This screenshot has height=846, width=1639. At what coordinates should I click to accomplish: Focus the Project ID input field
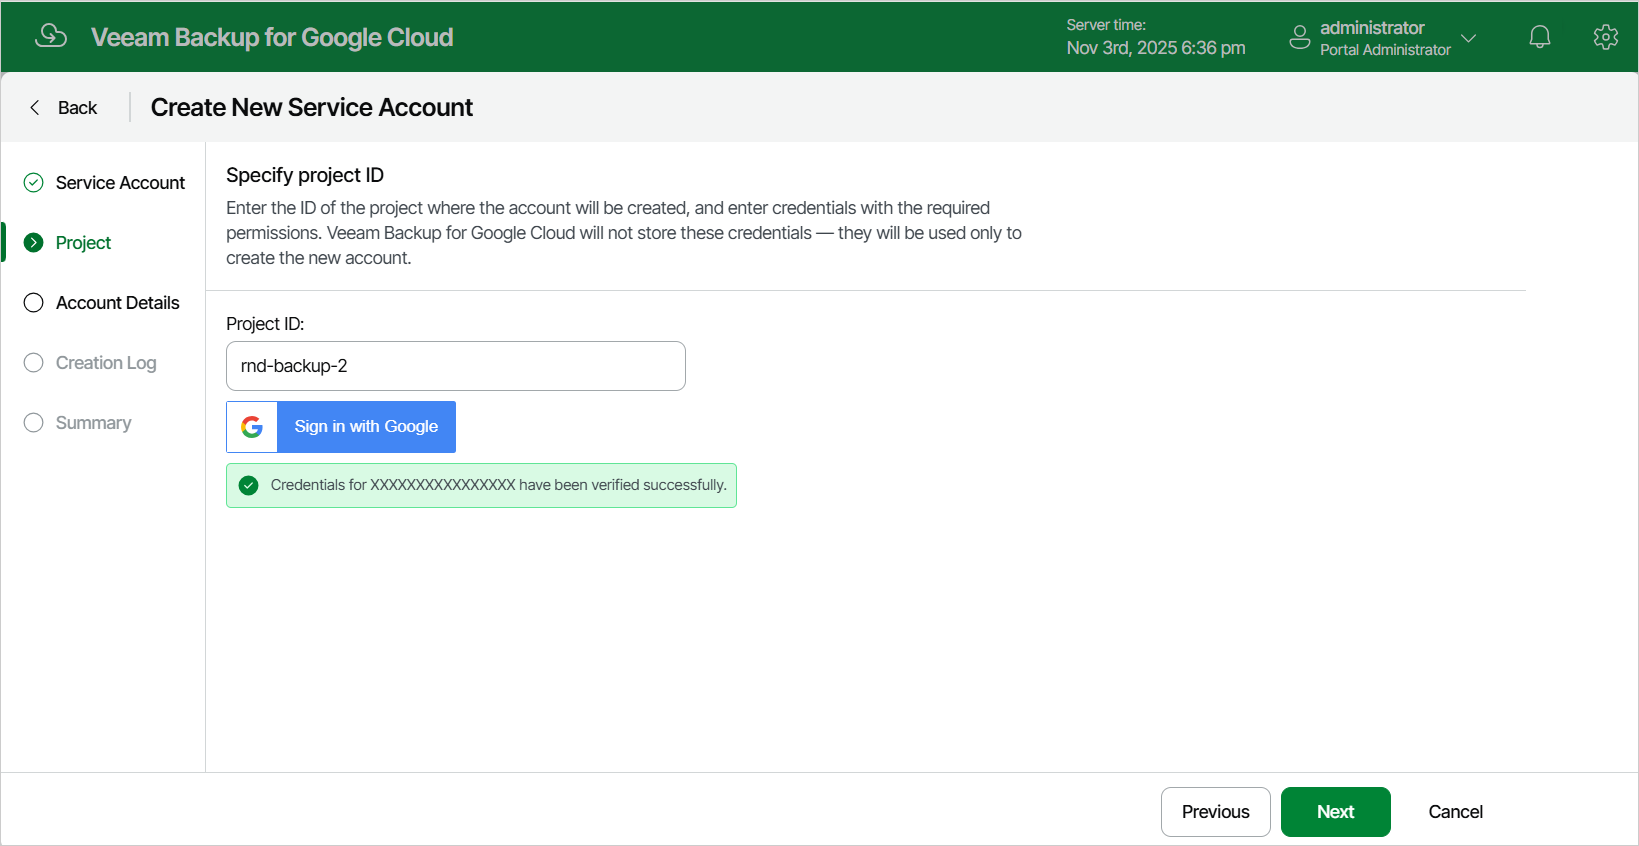click(x=456, y=366)
